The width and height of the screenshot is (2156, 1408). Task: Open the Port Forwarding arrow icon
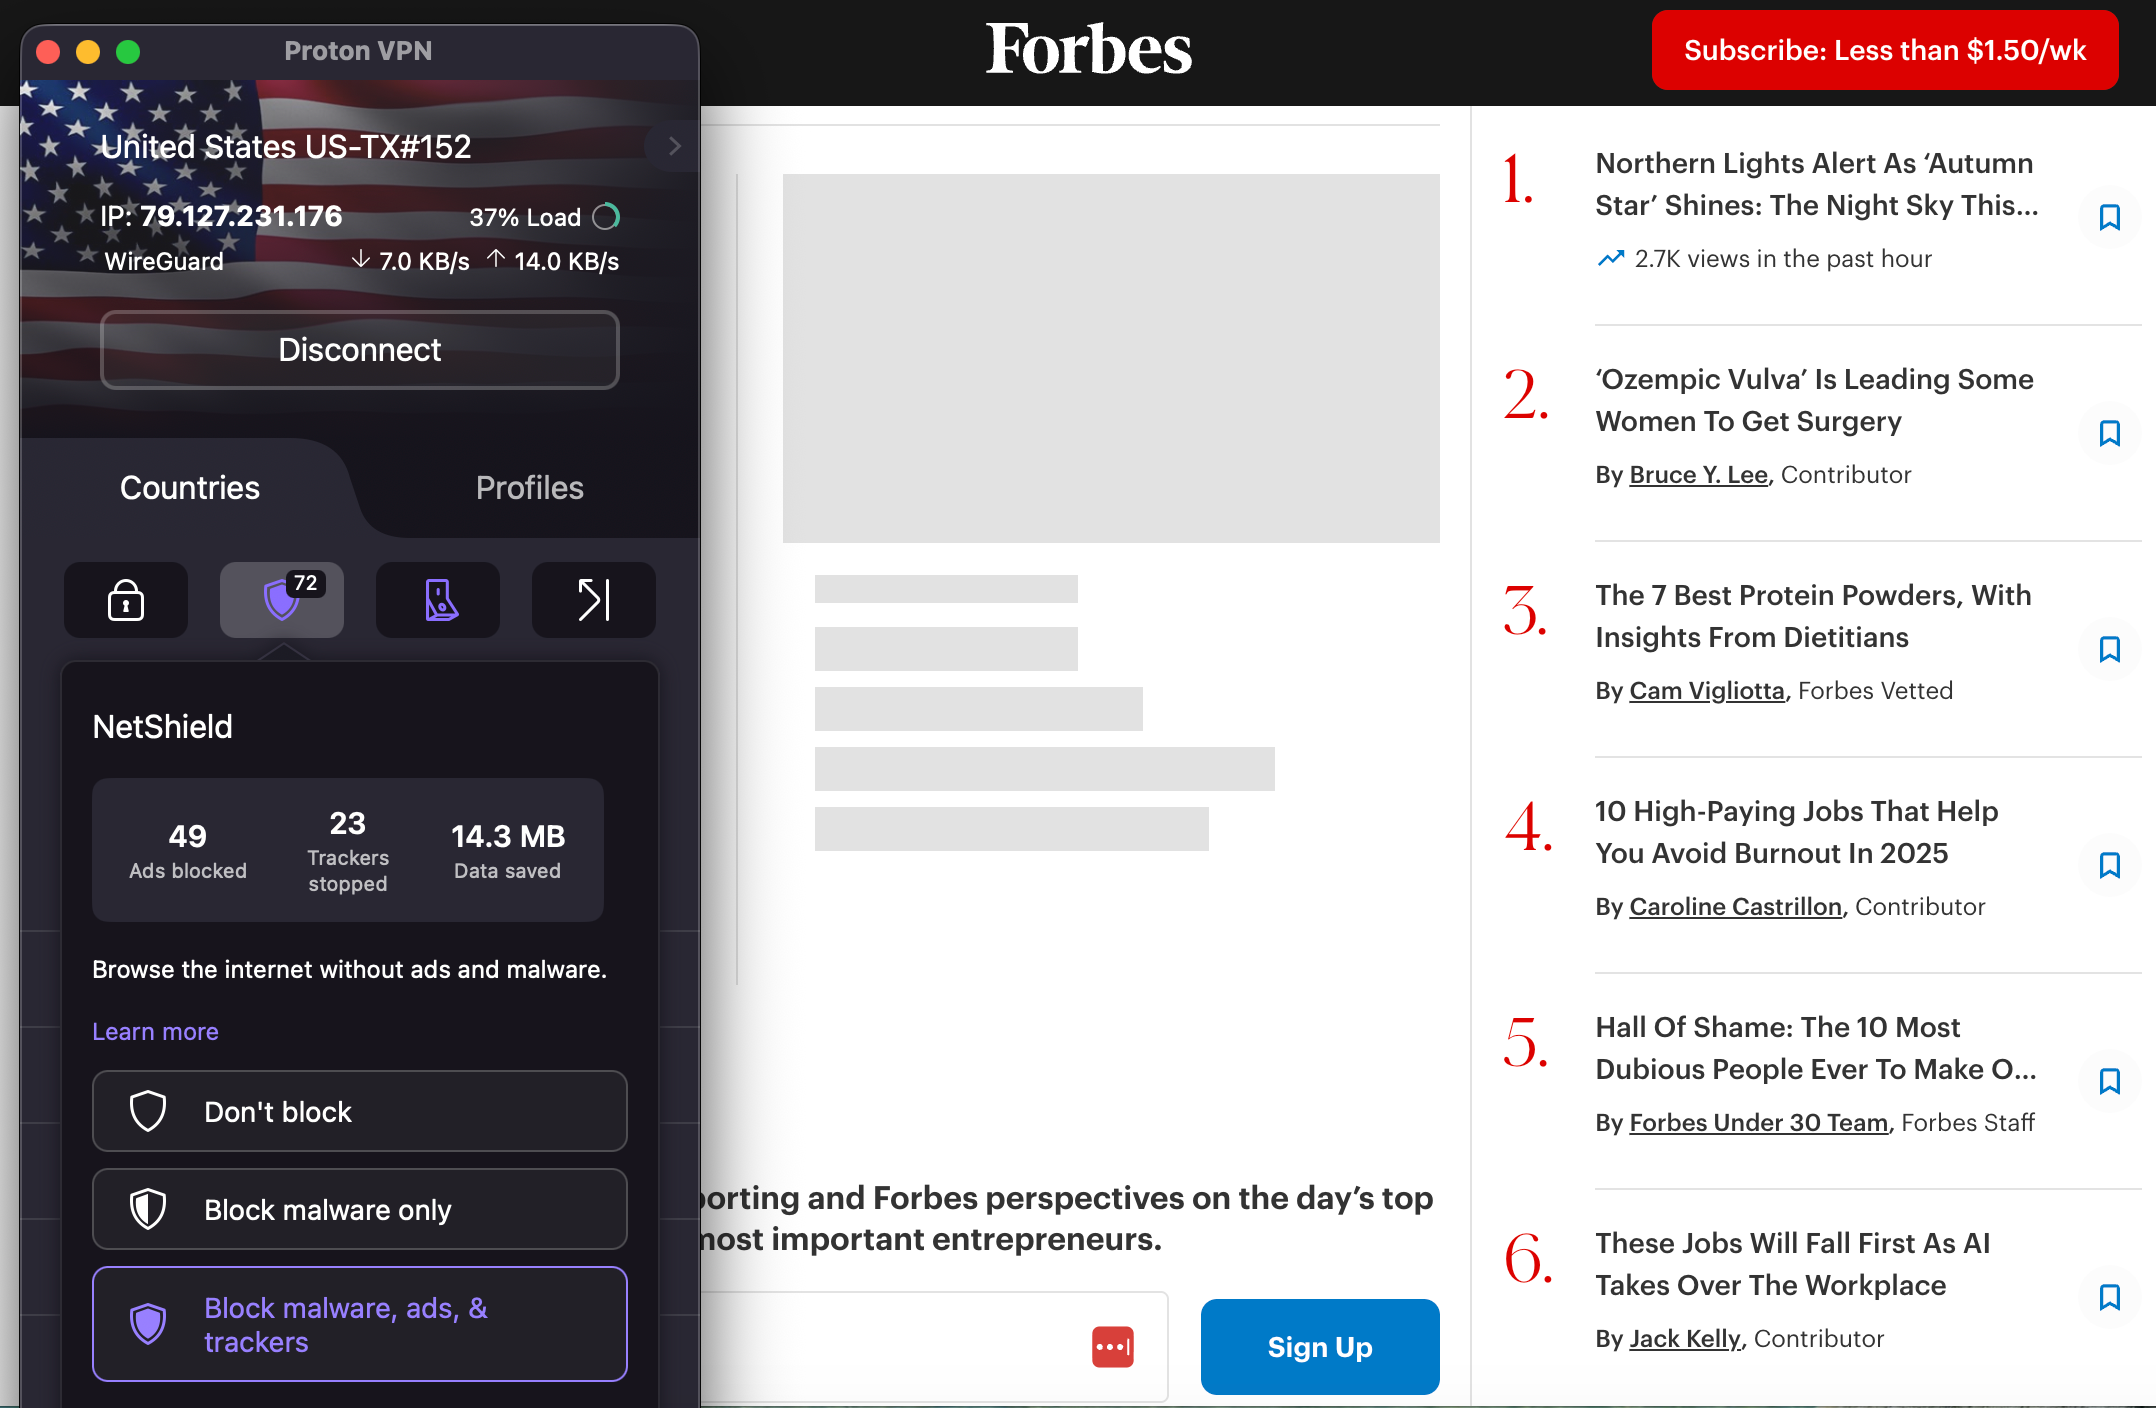click(594, 600)
